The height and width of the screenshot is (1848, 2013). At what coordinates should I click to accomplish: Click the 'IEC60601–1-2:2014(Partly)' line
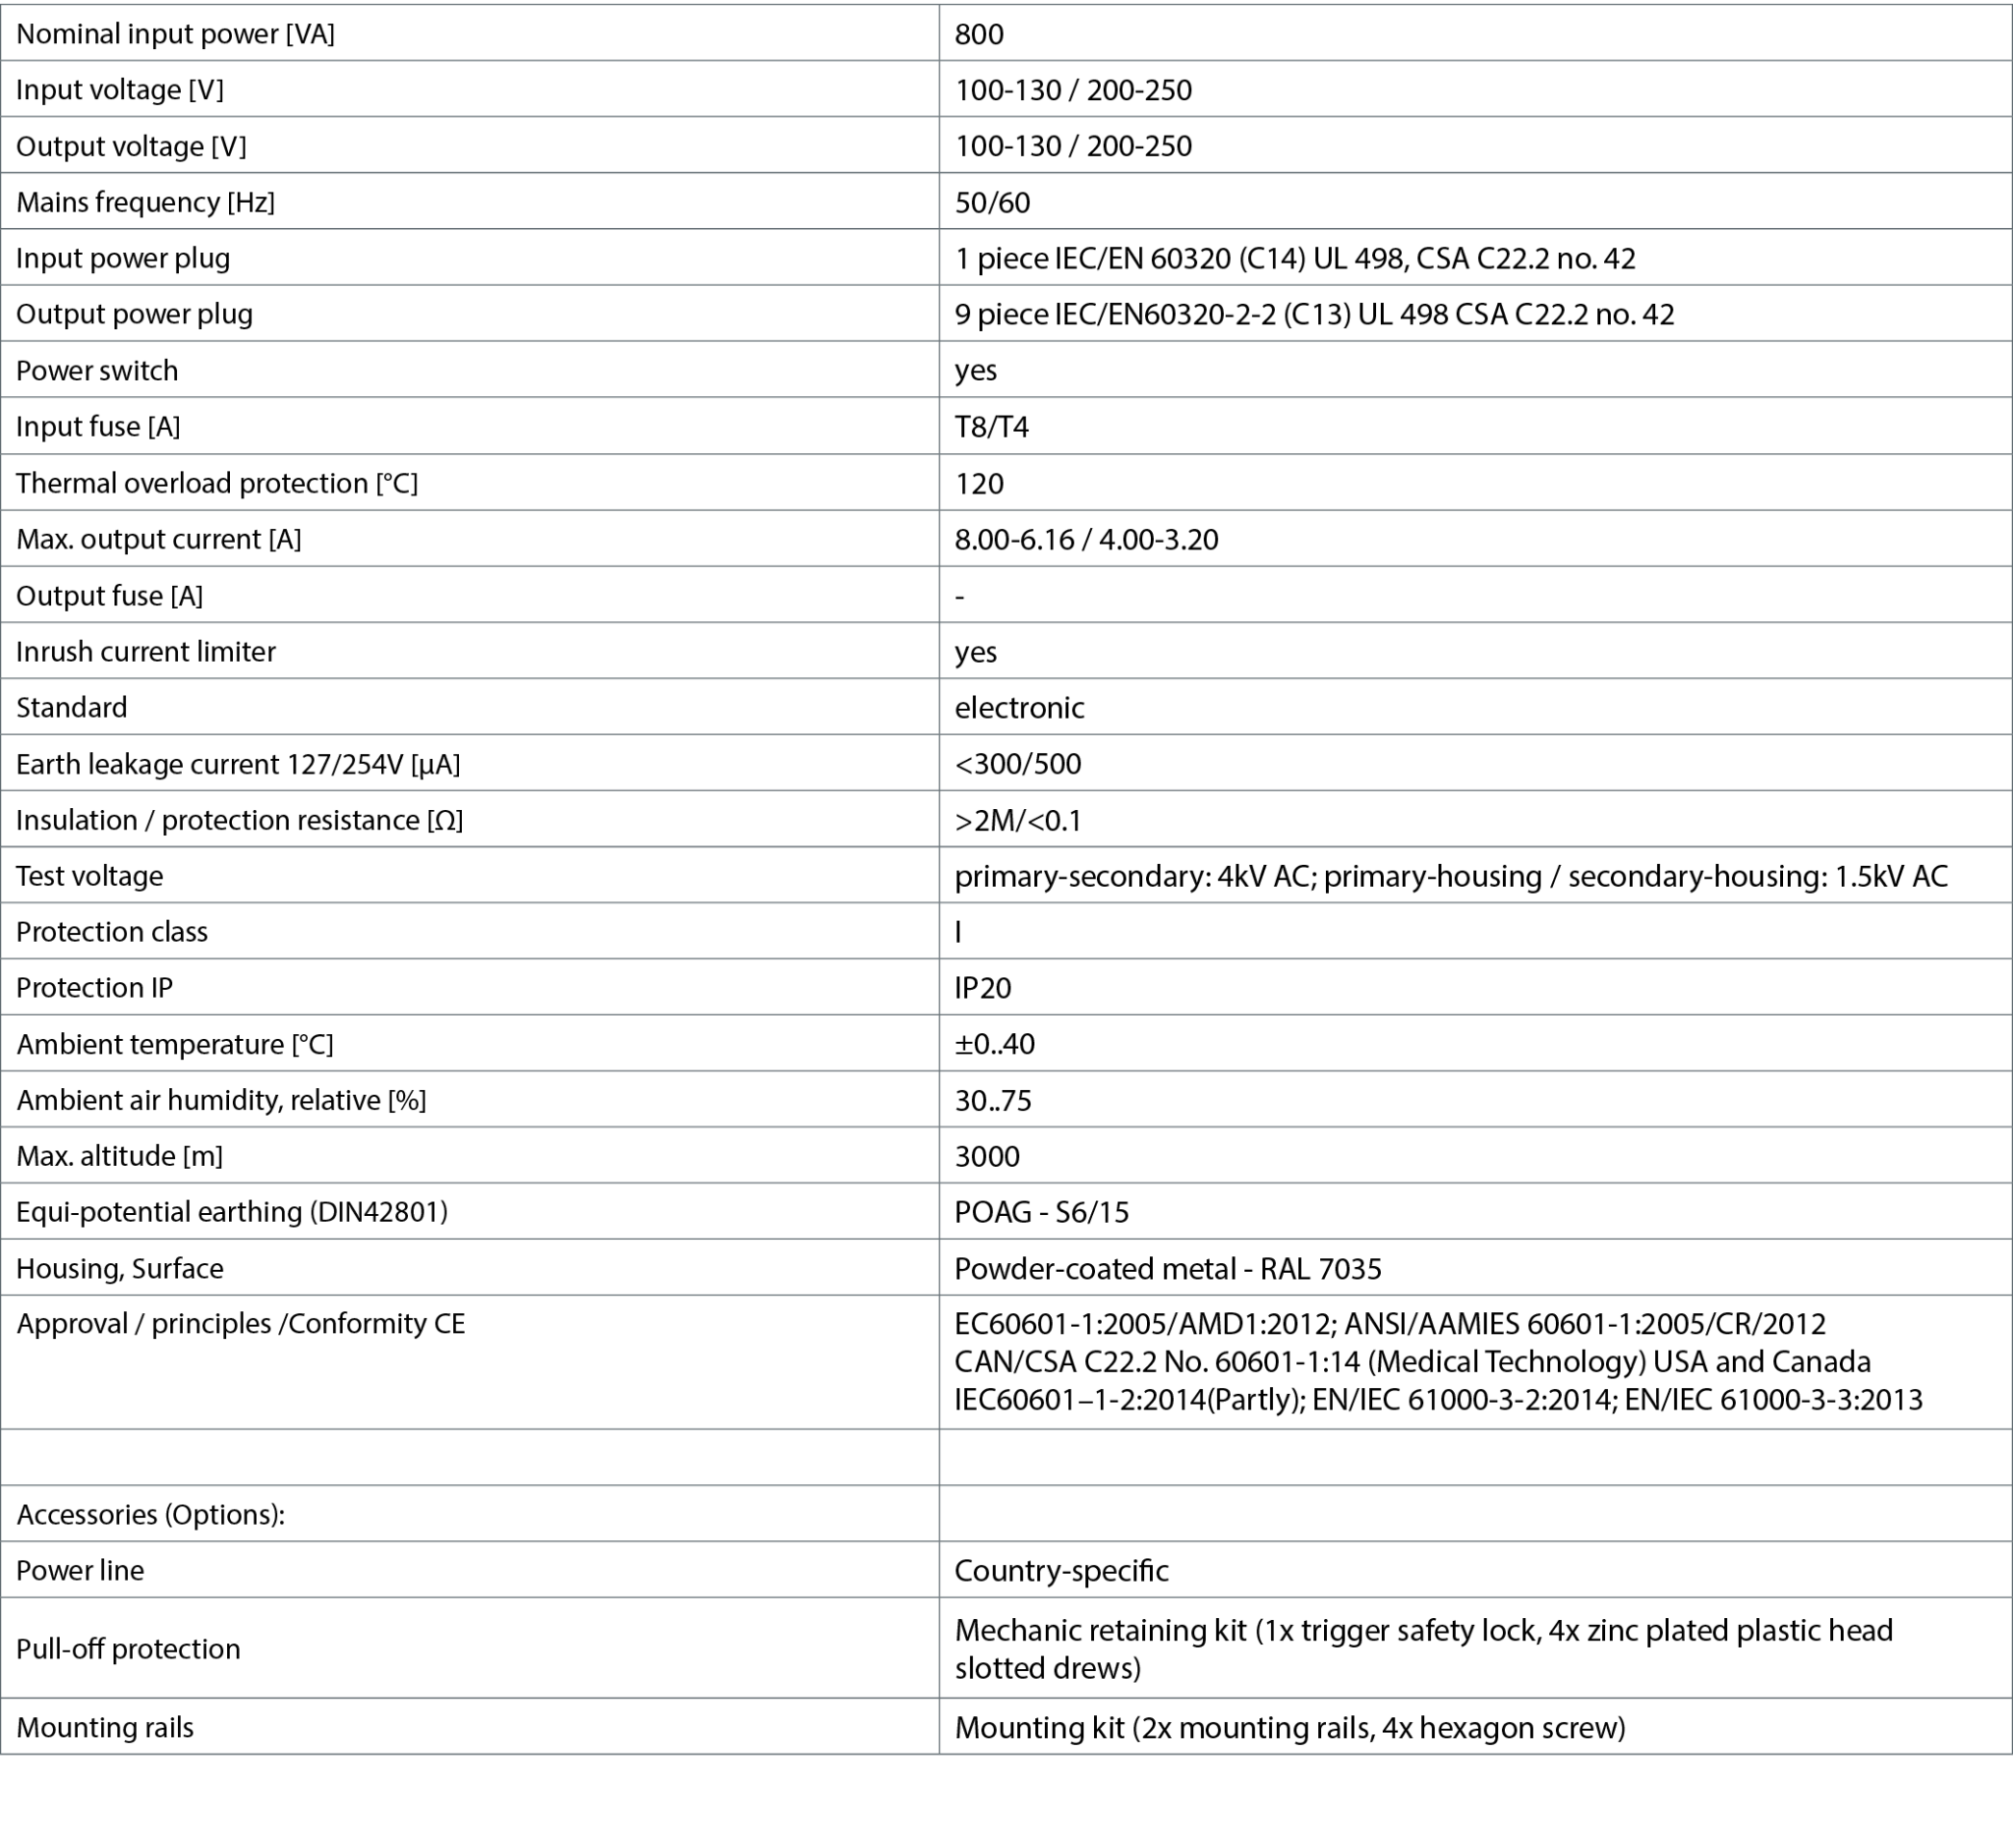pos(1439,1400)
